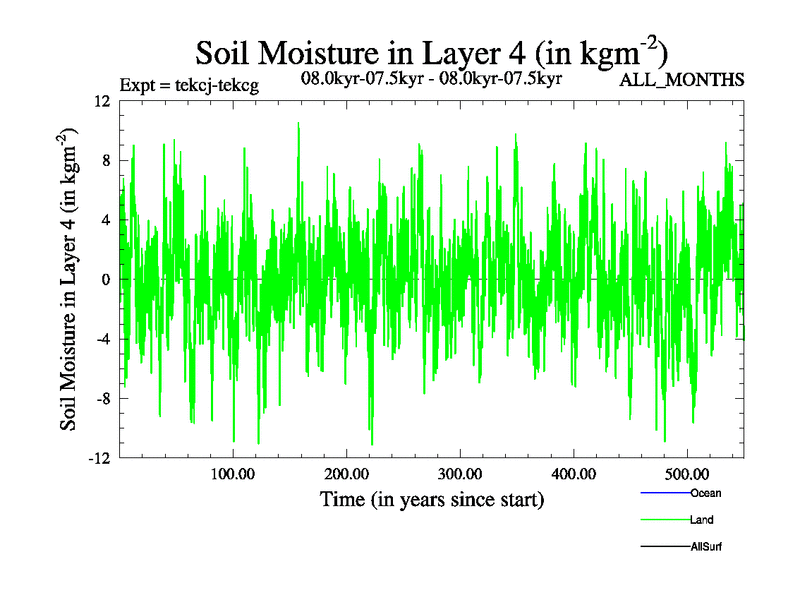Click the -12 y-axis tick label
Screen dimensions: 800x600
pyautogui.click(x=98, y=459)
